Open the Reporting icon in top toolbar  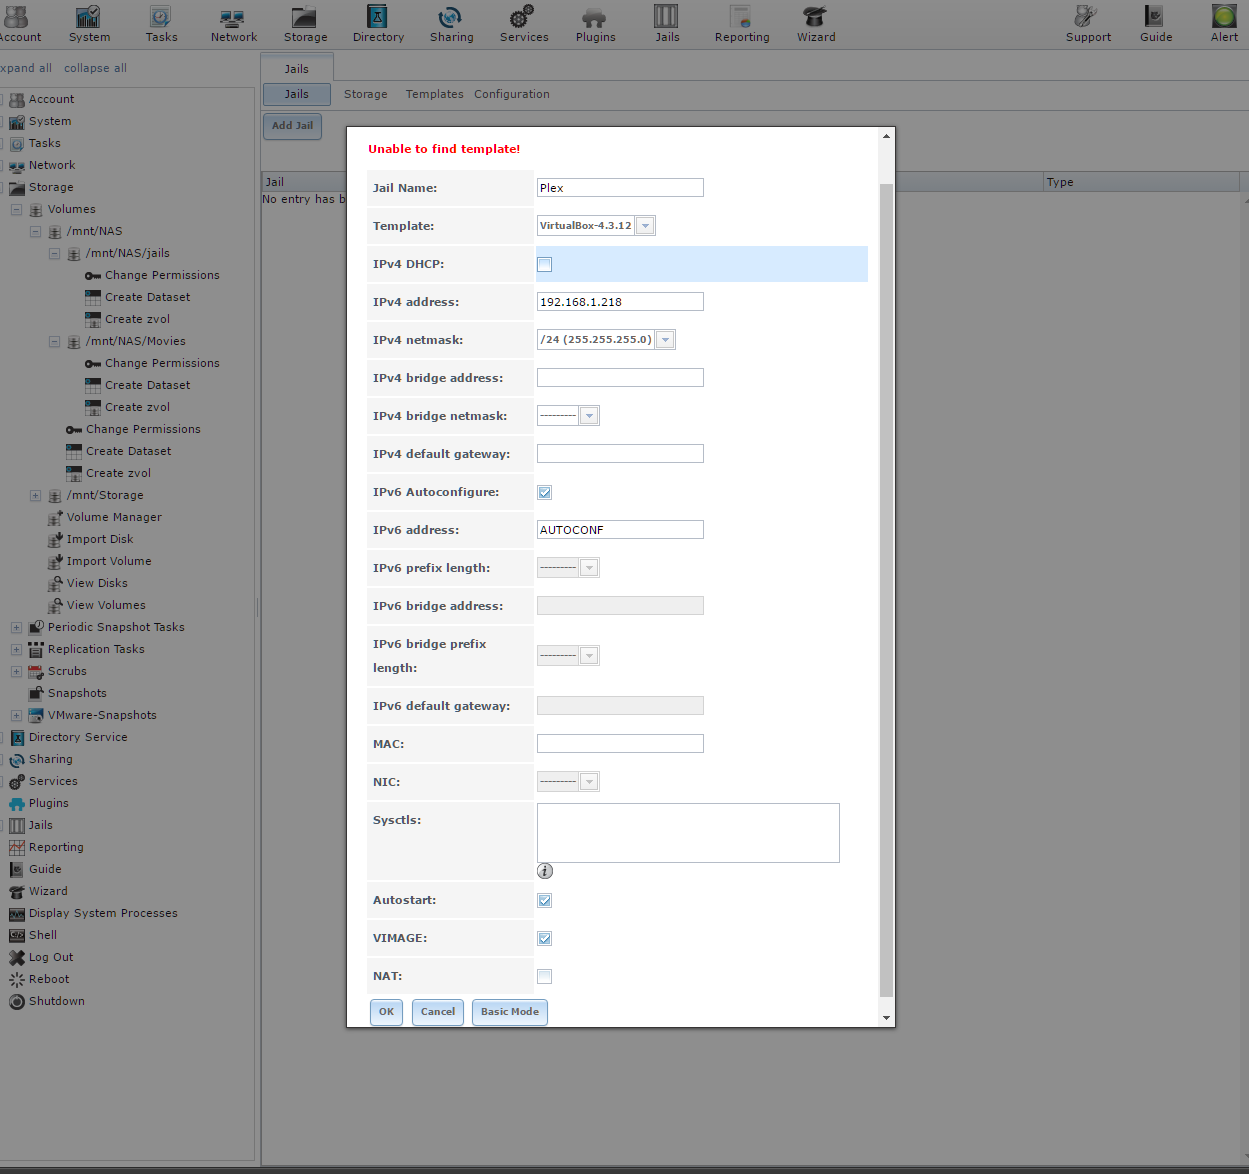click(x=741, y=18)
